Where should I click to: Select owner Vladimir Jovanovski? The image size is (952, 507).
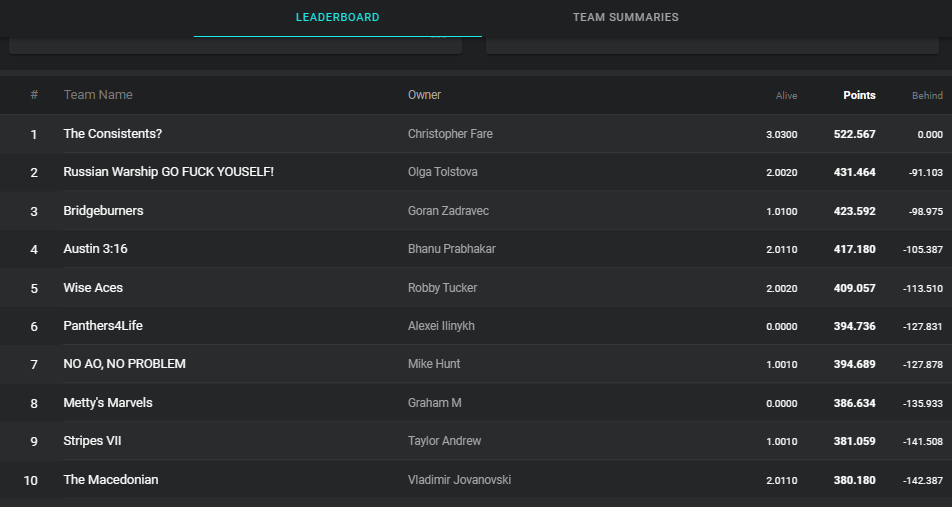click(x=459, y=480)
